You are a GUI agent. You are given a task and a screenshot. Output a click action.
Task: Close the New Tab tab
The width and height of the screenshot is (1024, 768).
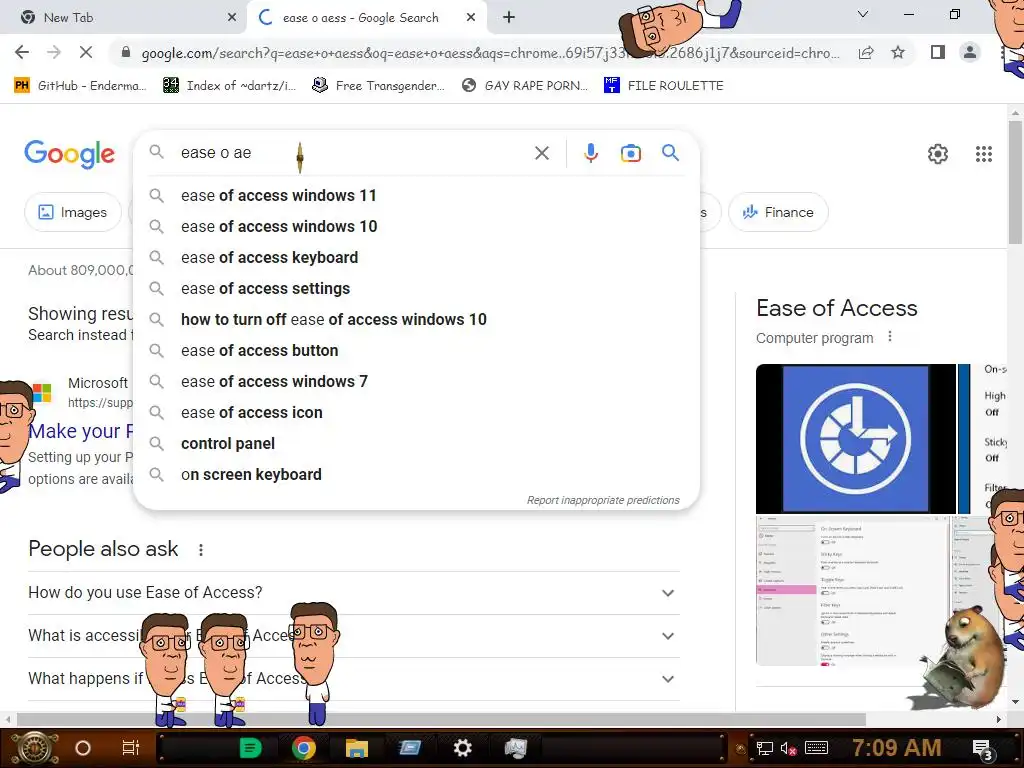[232, 18]
